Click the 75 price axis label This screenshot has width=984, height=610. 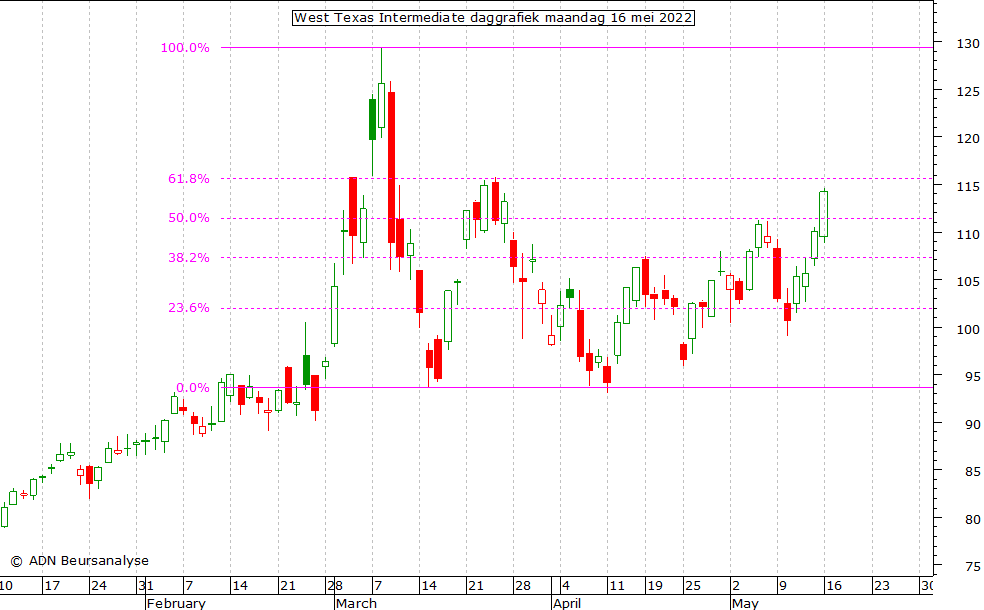click(x=972, y=567)
